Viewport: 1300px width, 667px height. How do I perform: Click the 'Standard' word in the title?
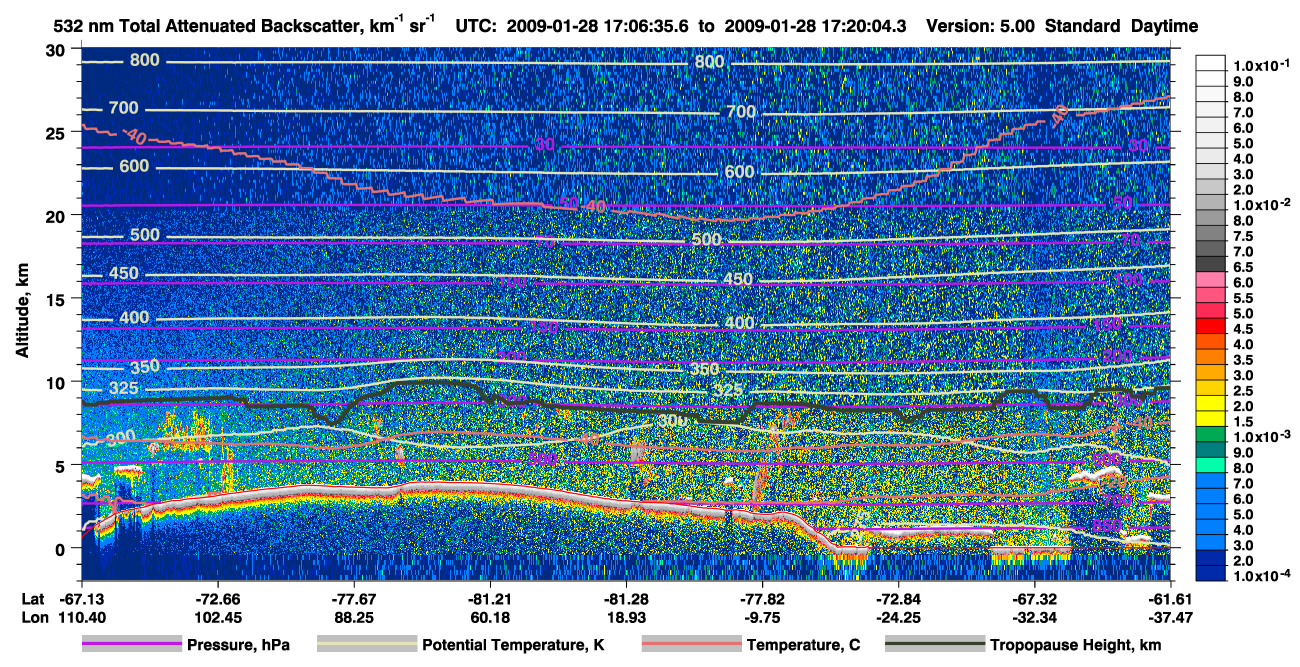coord(1084,27)
